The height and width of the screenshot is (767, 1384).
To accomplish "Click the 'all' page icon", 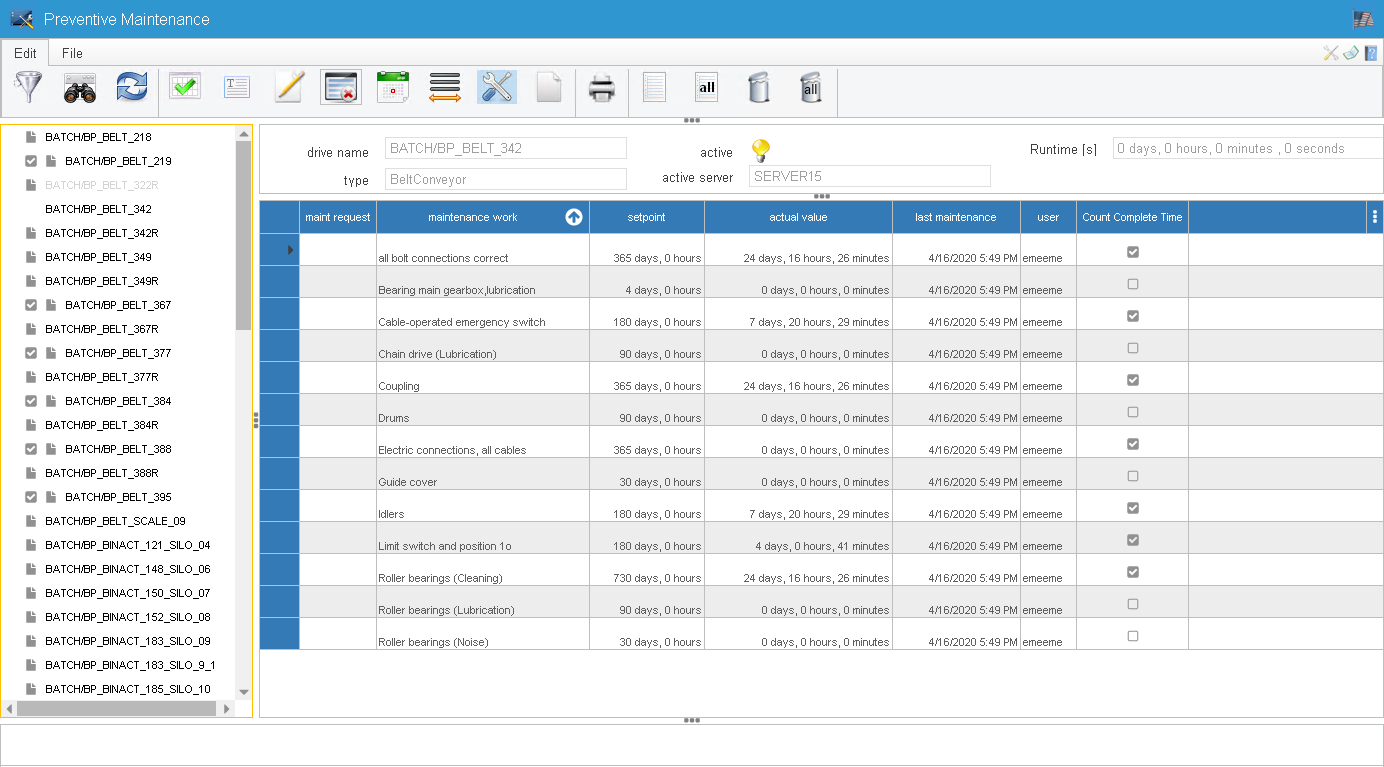I will click(x=707, y=87).
